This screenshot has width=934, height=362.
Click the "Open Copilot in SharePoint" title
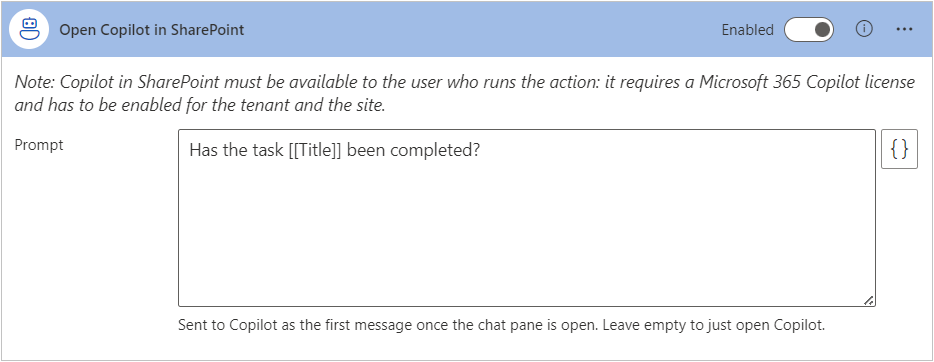[x=151, y=30]
